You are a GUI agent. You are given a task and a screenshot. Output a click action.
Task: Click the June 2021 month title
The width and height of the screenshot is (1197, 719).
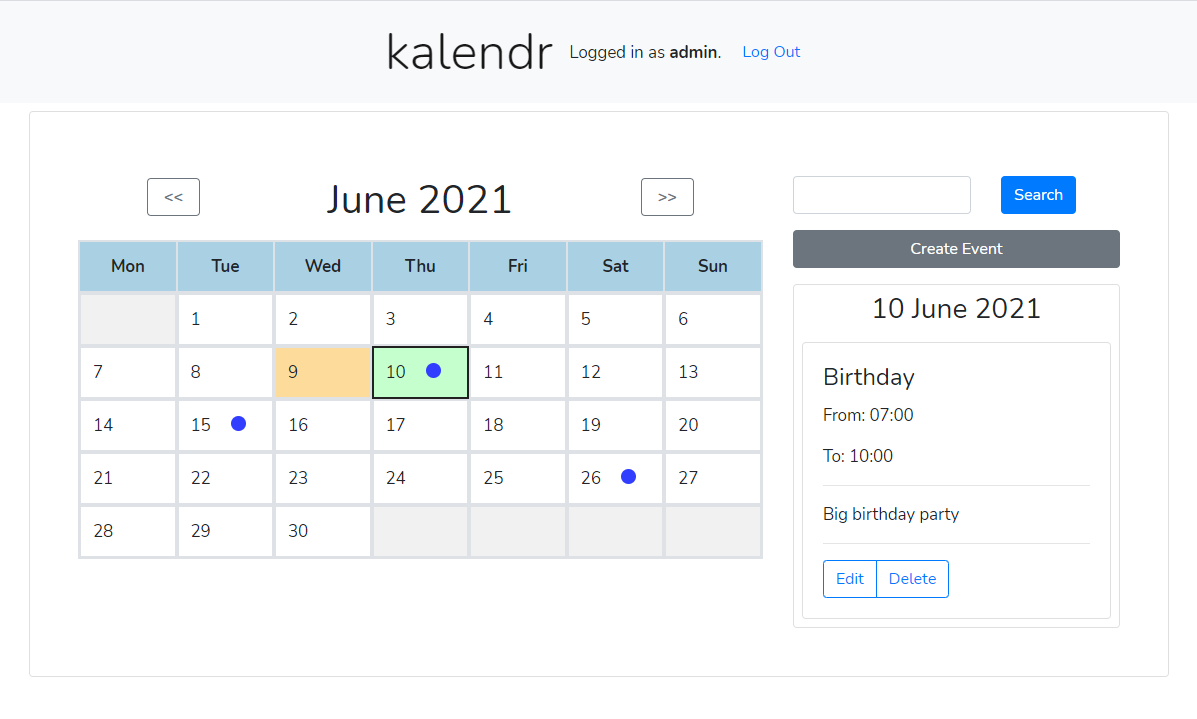[x=419, y=199]
